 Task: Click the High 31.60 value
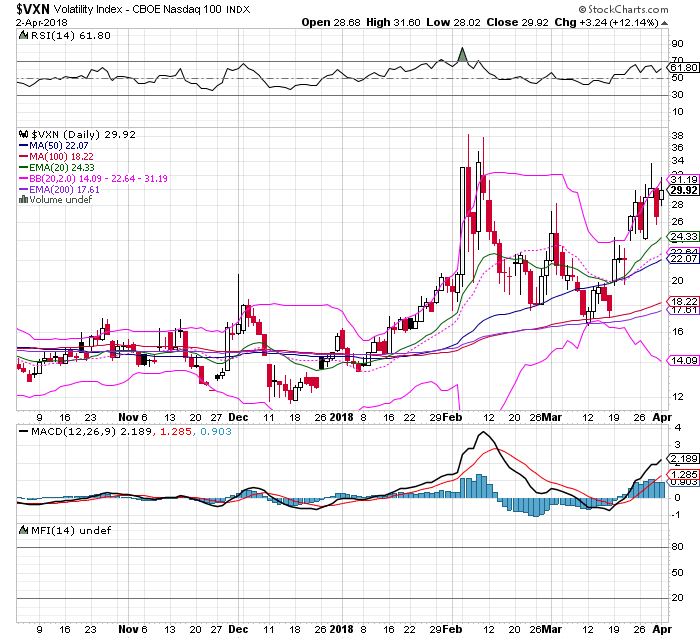pyautogui.click(x=393, y=22)
